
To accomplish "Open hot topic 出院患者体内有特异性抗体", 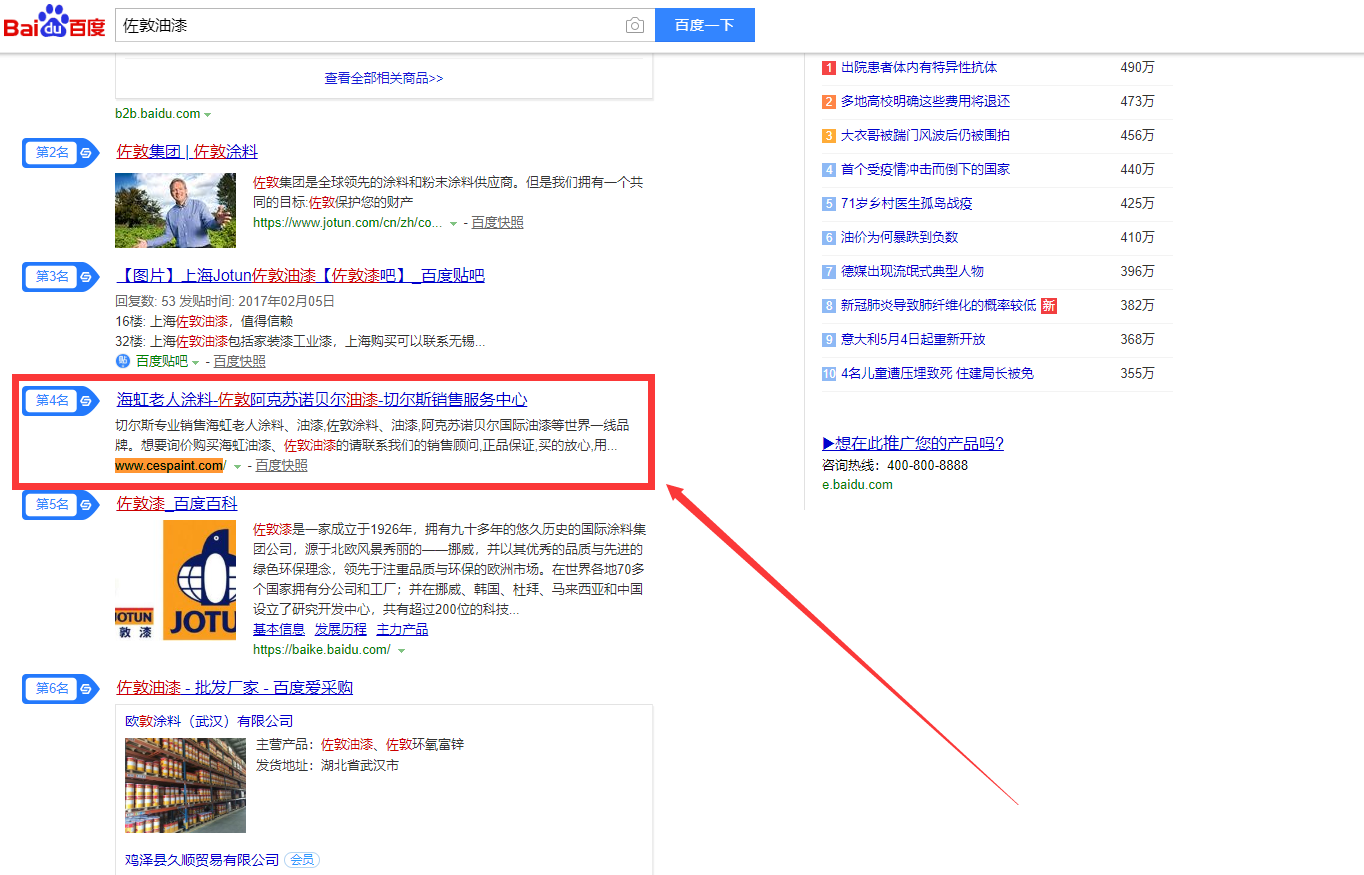I will point(919,68).
